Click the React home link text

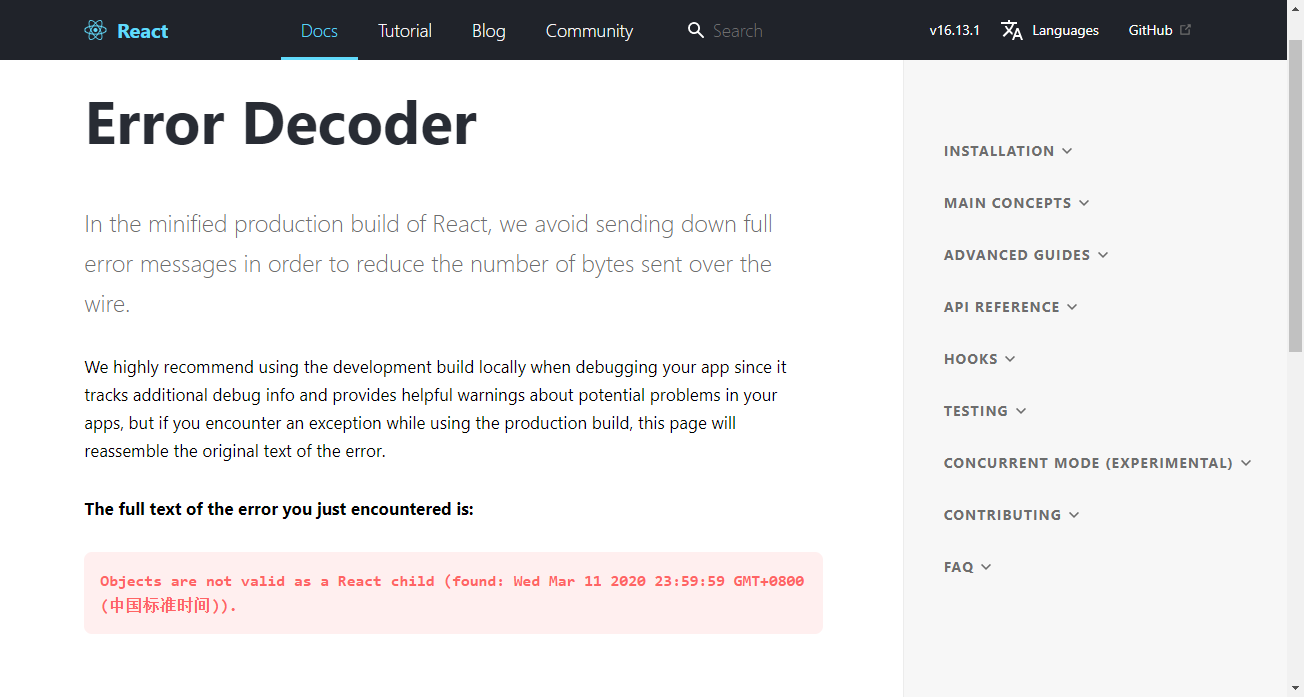(142, 31)
